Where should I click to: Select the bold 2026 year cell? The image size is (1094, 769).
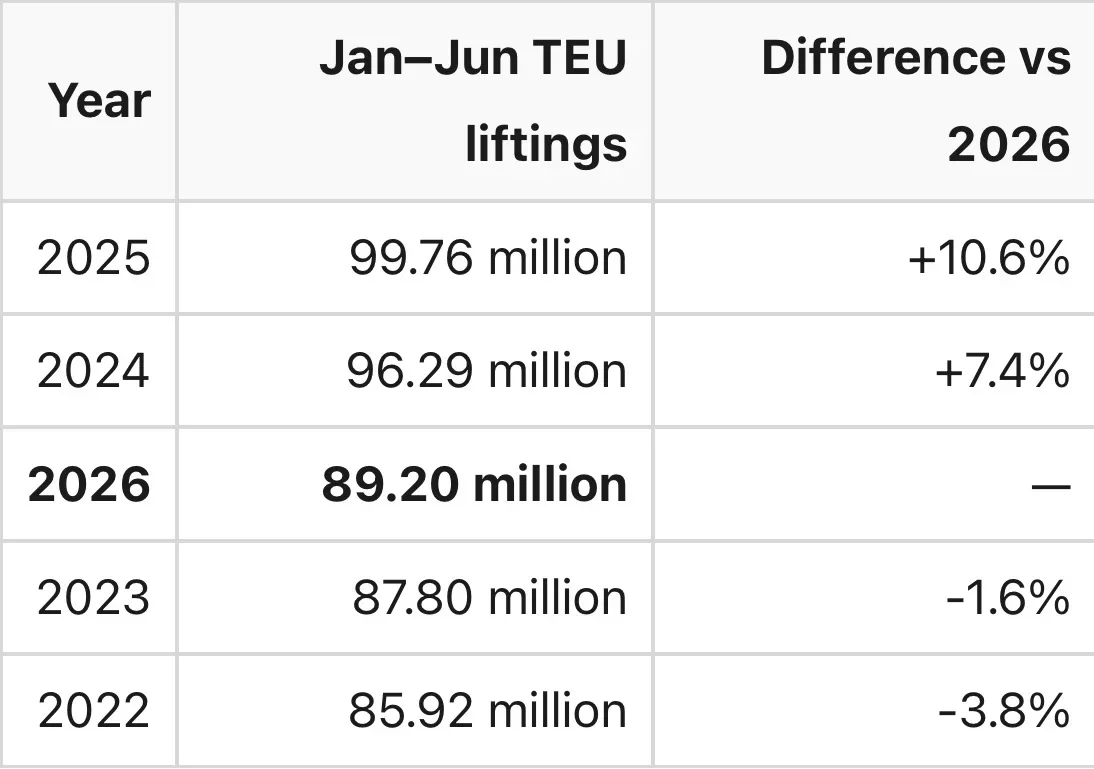[89, 484]
